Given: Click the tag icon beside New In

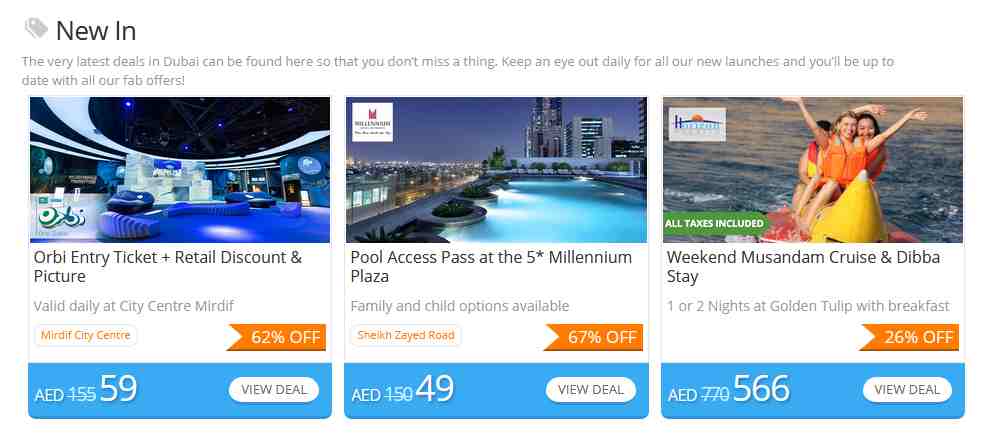Looking at the screenshot, I should 36,29.
